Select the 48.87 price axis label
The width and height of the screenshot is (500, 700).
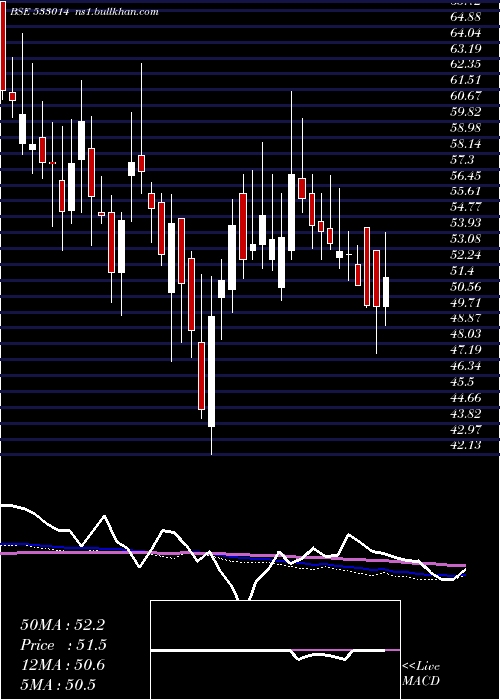coord(466,318)
